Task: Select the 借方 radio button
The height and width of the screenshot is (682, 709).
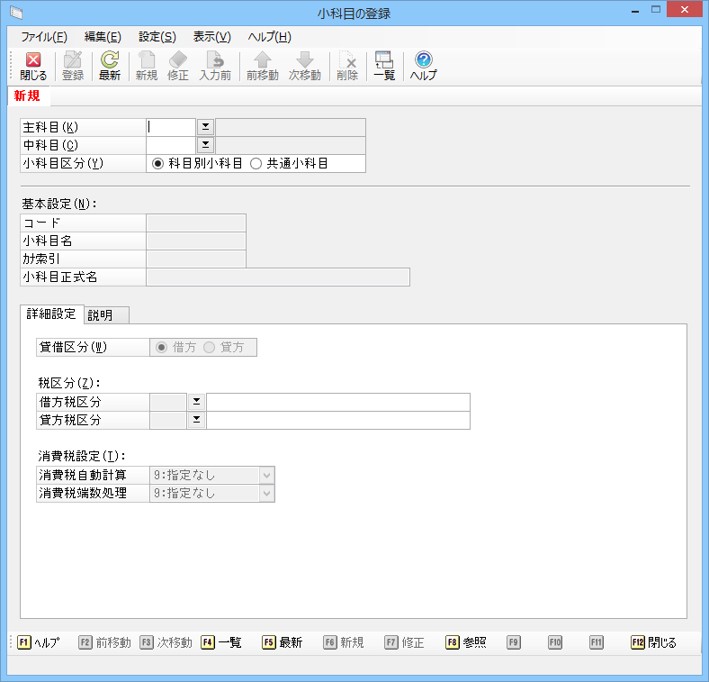Action: (161, 347)
